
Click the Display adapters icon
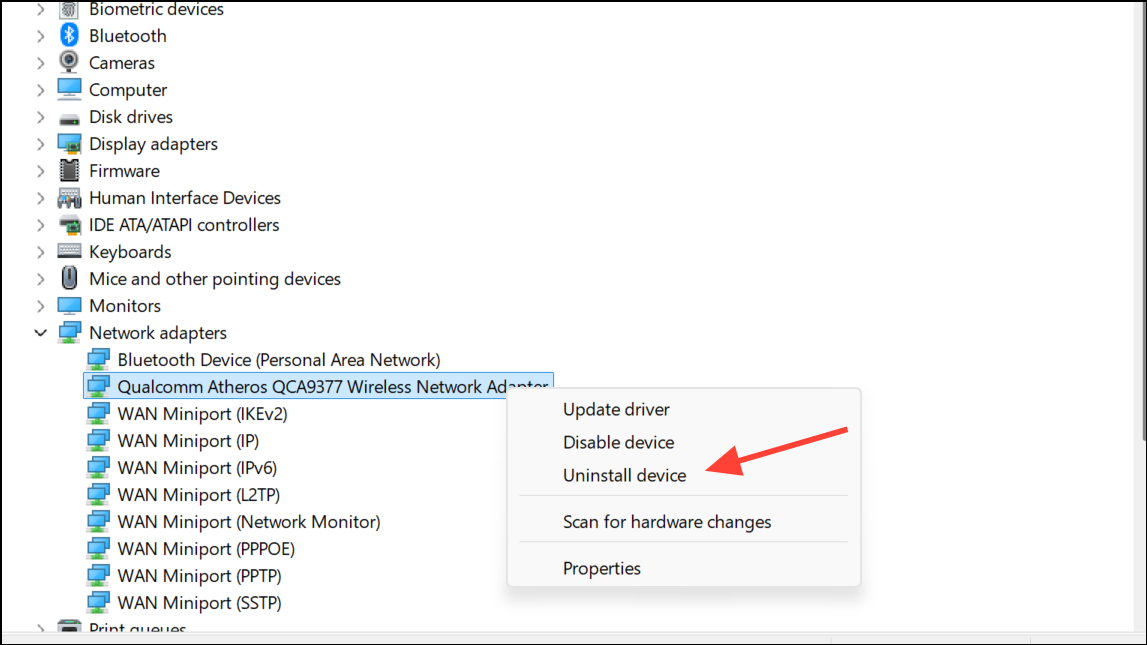click(69, 144)
